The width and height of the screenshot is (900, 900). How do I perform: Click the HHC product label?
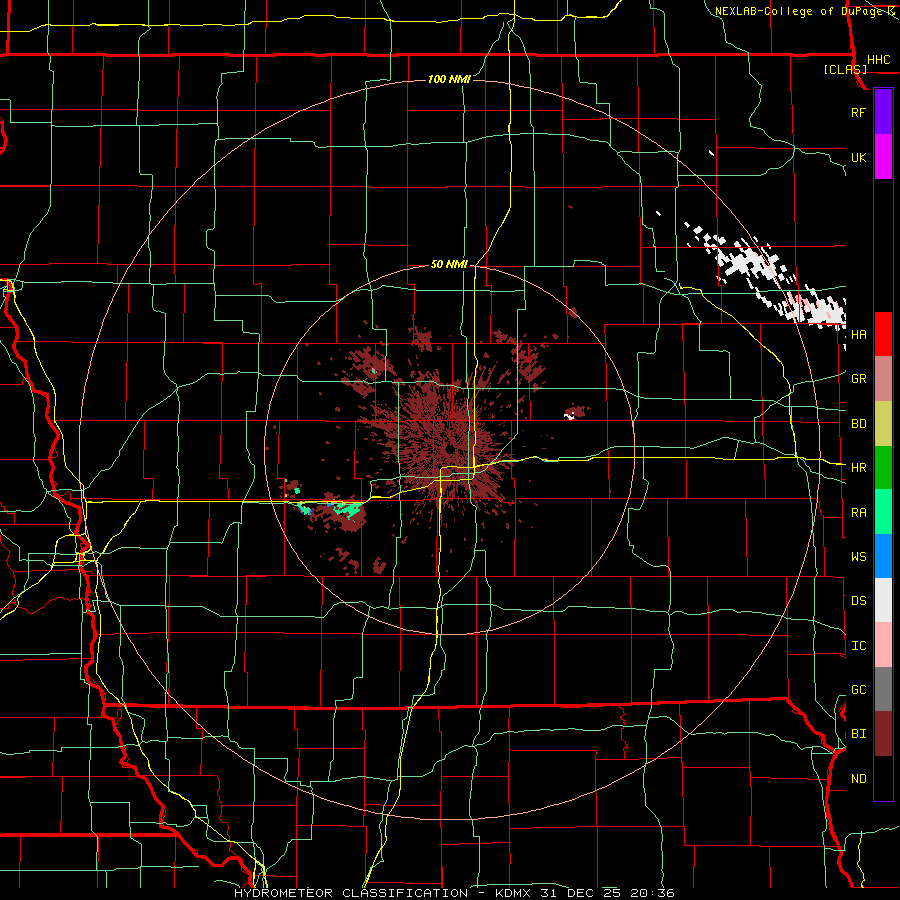tap(878, 60)
